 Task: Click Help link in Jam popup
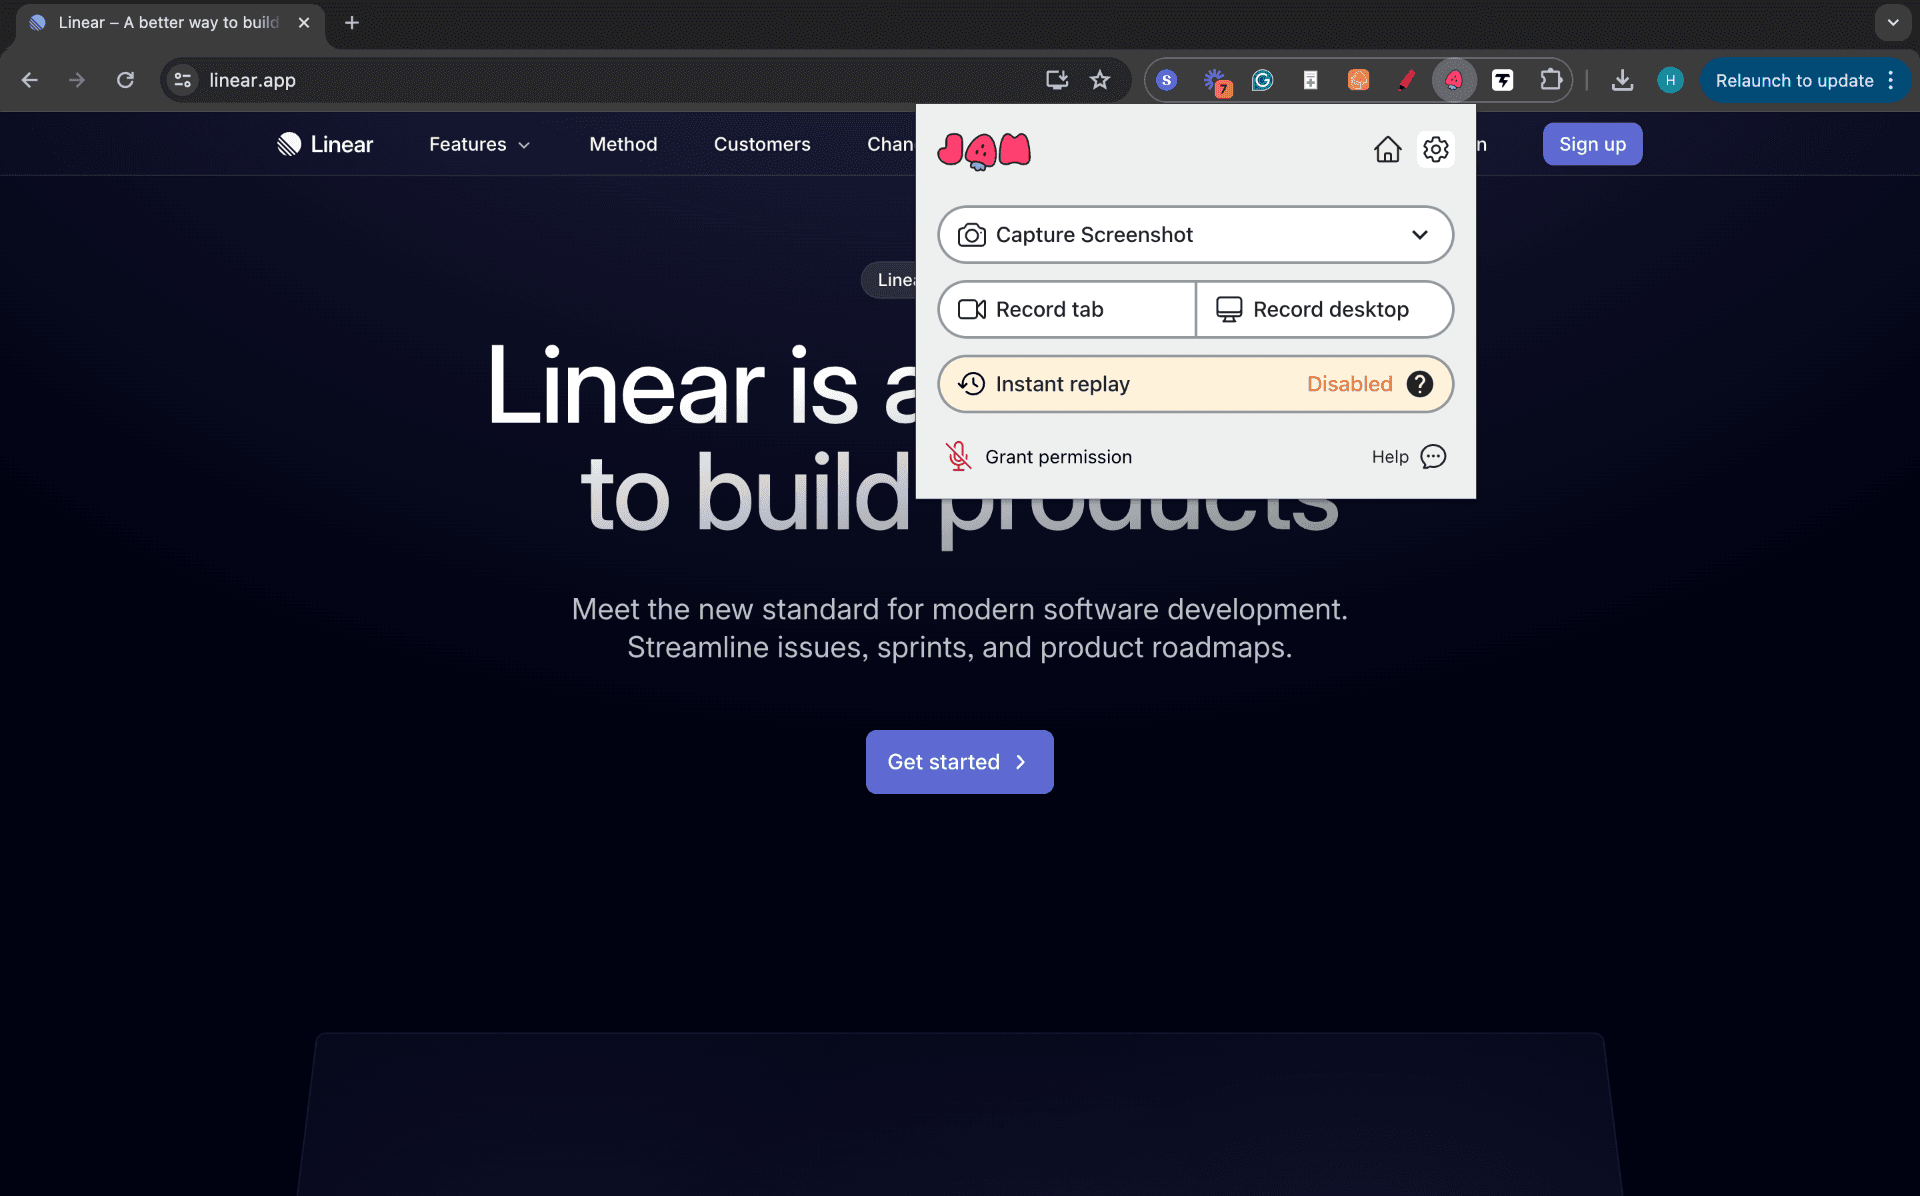[x=1389, y=457]
